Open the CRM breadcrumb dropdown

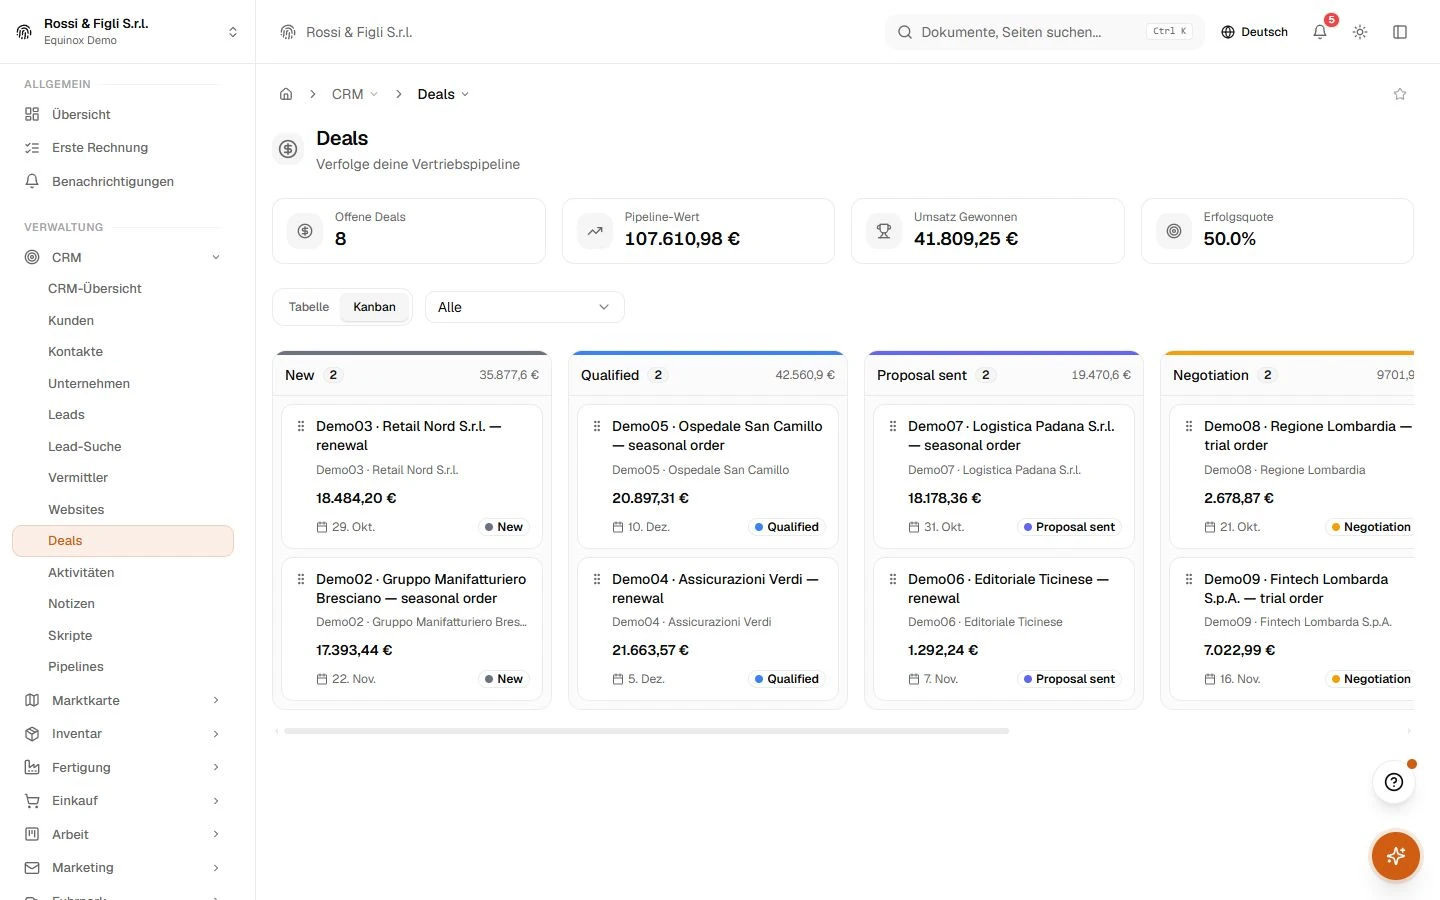(x=355, y=94)
